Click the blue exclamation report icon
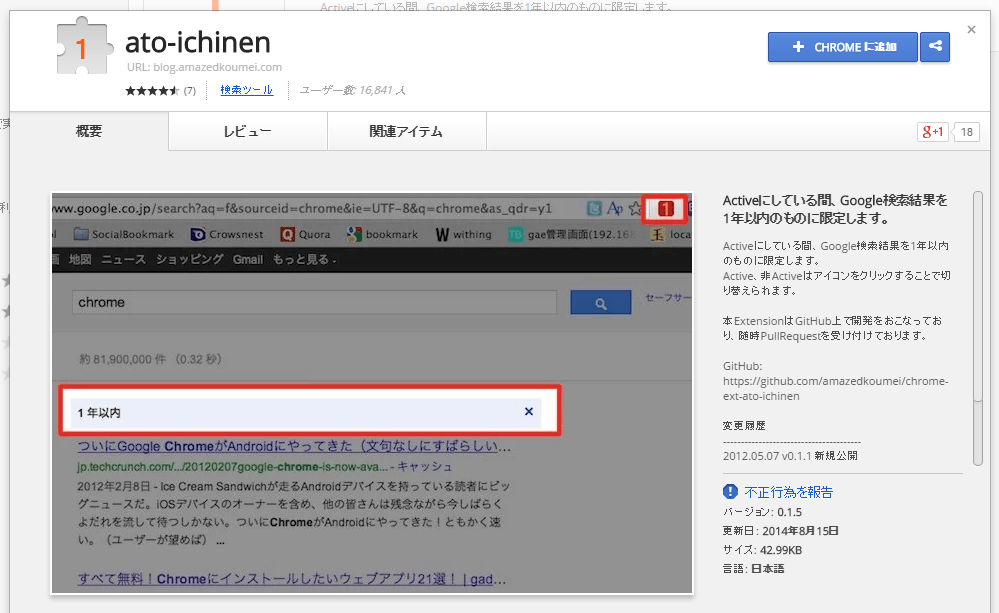Image resolution: width=999 pixels, height=613 pixels. (730, 492)
